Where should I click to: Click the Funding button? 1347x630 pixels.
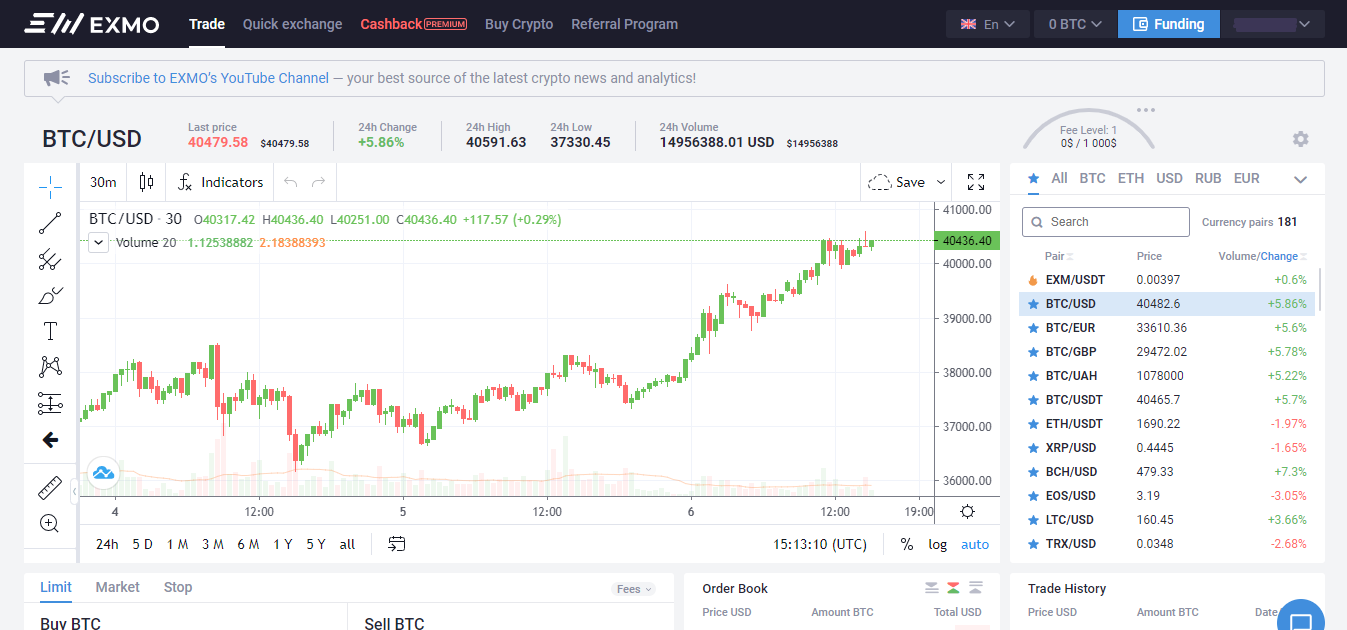pos(1168,24)
